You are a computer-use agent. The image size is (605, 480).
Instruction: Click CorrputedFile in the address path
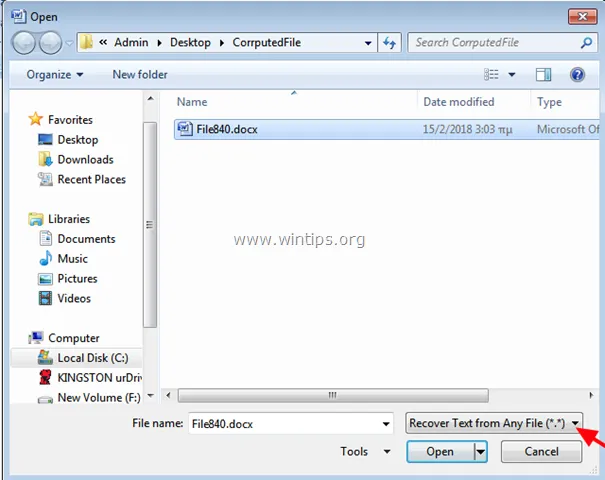pyautogui.click(x=267, y=42)
